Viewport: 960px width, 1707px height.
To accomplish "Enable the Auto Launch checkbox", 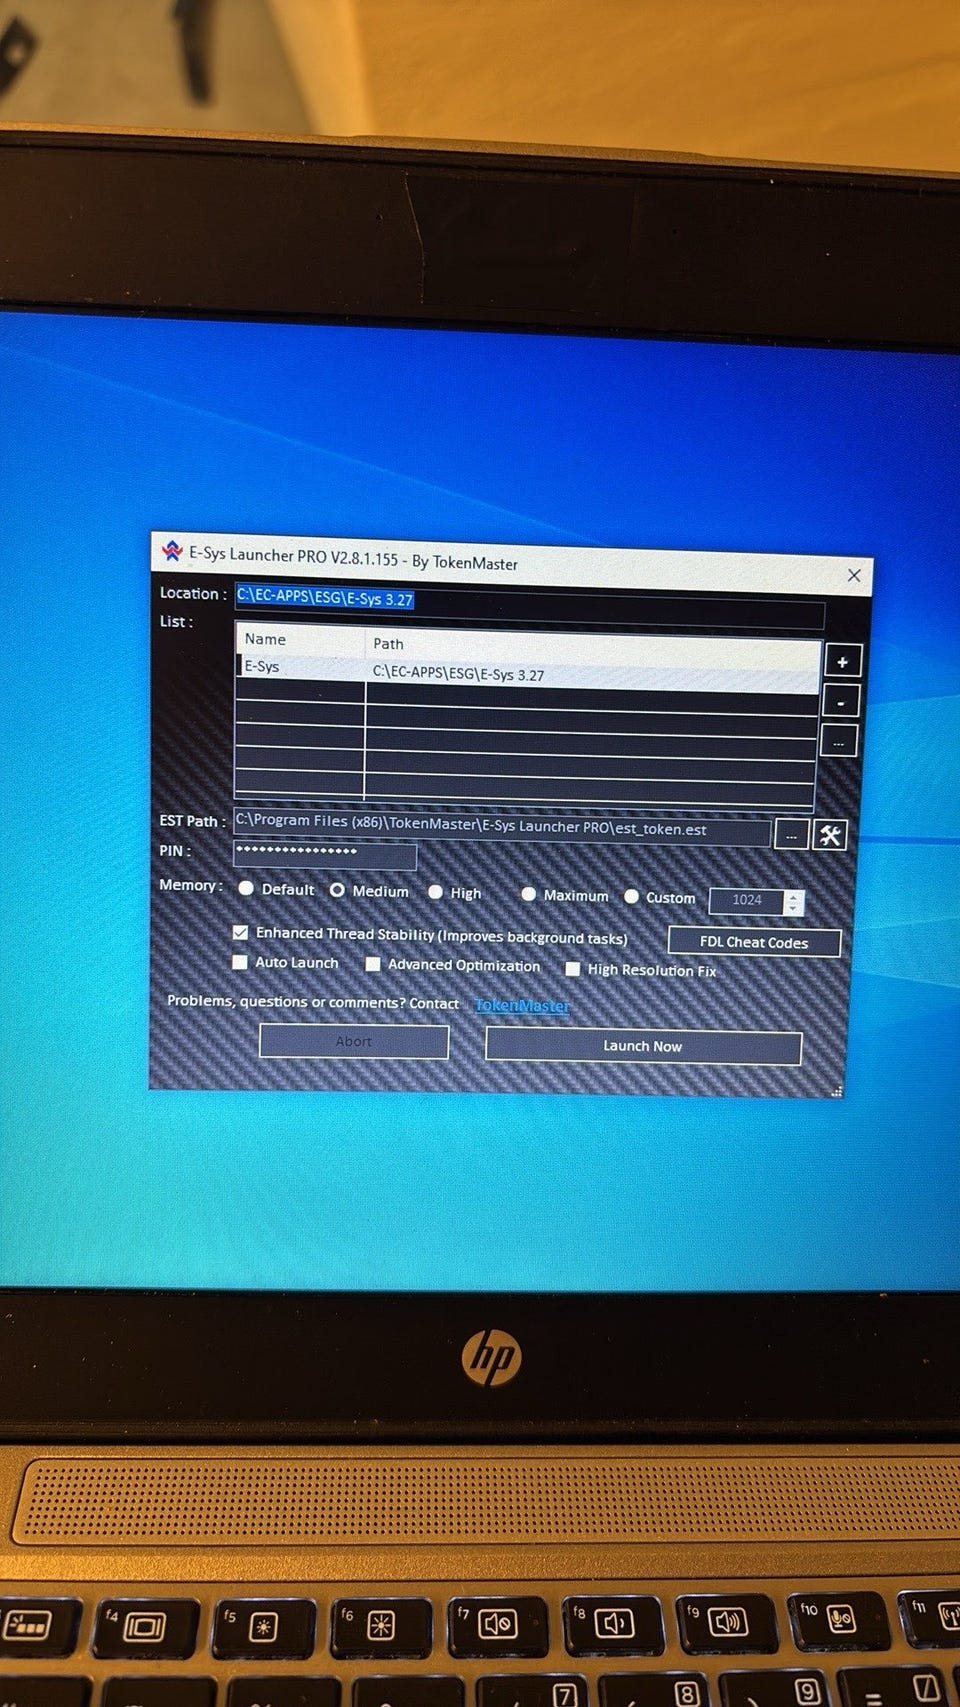I will [240, 962].
